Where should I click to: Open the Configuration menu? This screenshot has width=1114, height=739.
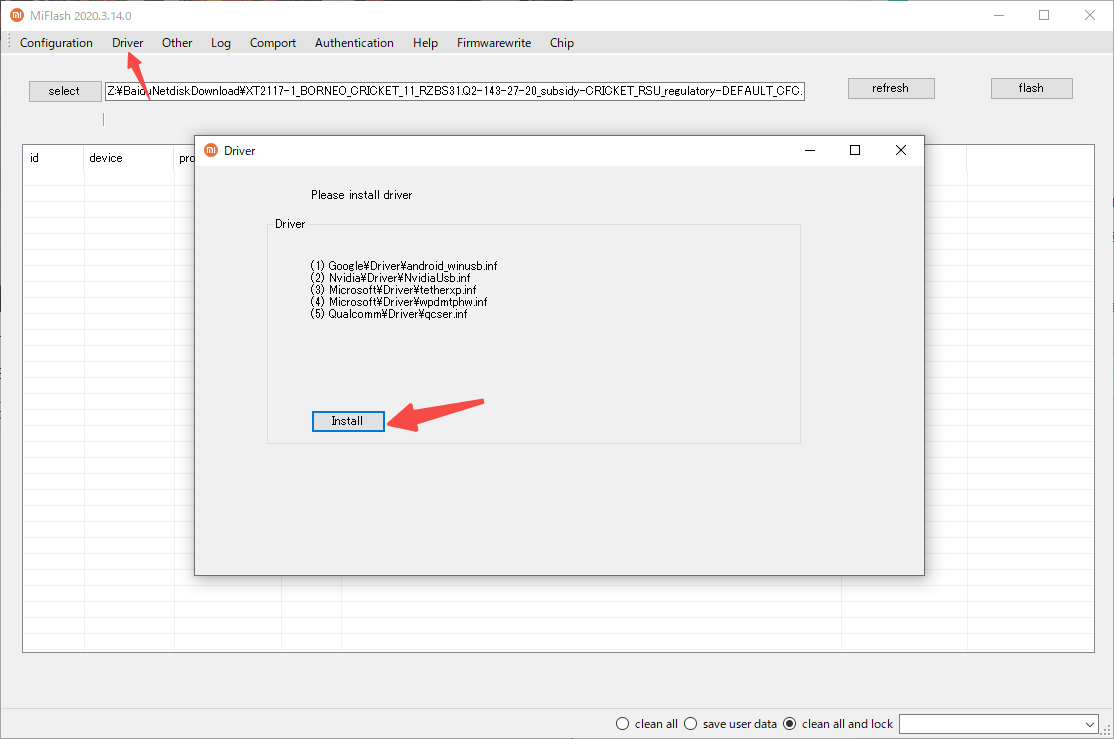56,43
